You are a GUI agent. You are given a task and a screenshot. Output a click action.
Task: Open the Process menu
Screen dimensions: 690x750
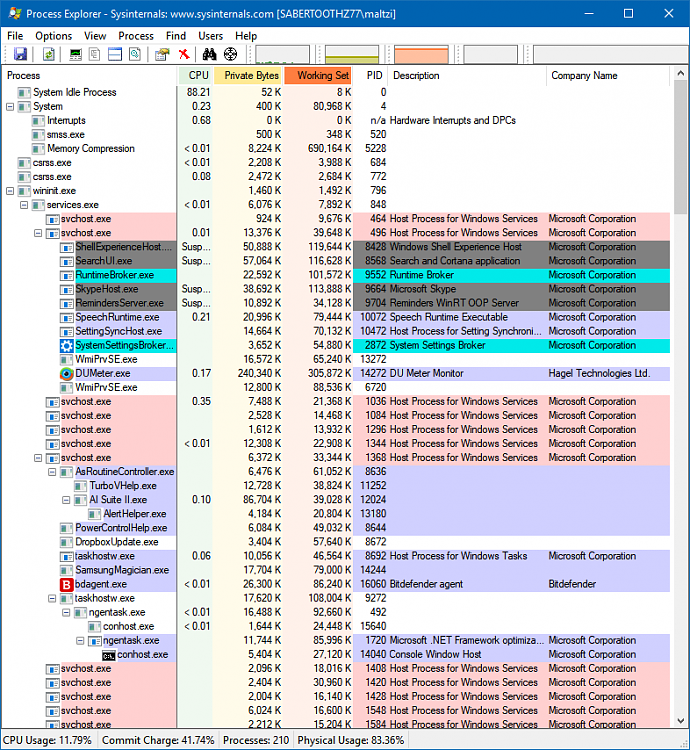(136, 36)
